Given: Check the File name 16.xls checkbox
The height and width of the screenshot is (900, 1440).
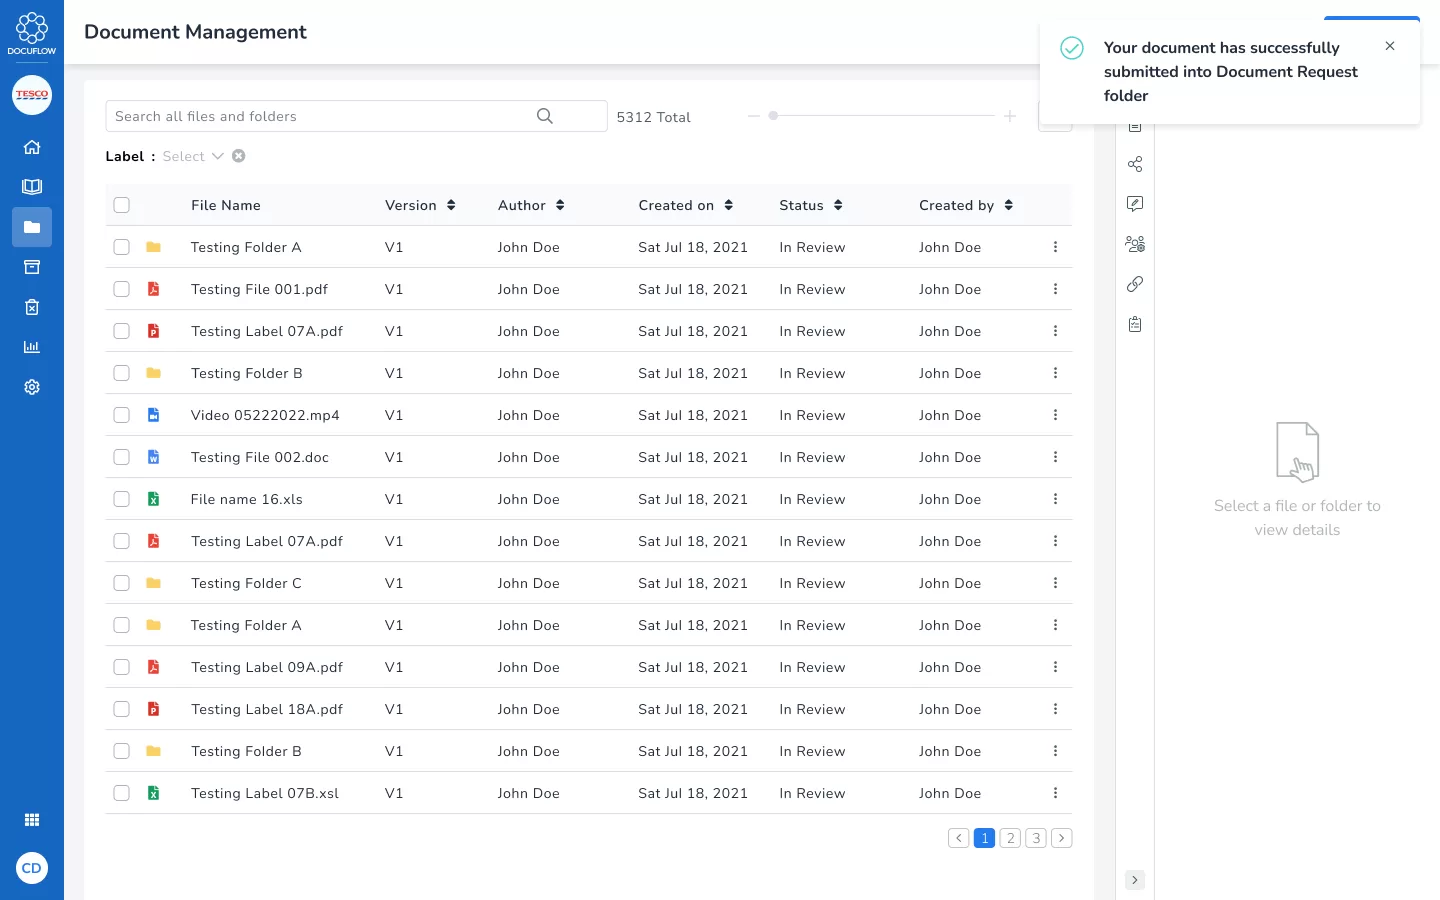Looking at the screenshot, I should pos(122,499).
